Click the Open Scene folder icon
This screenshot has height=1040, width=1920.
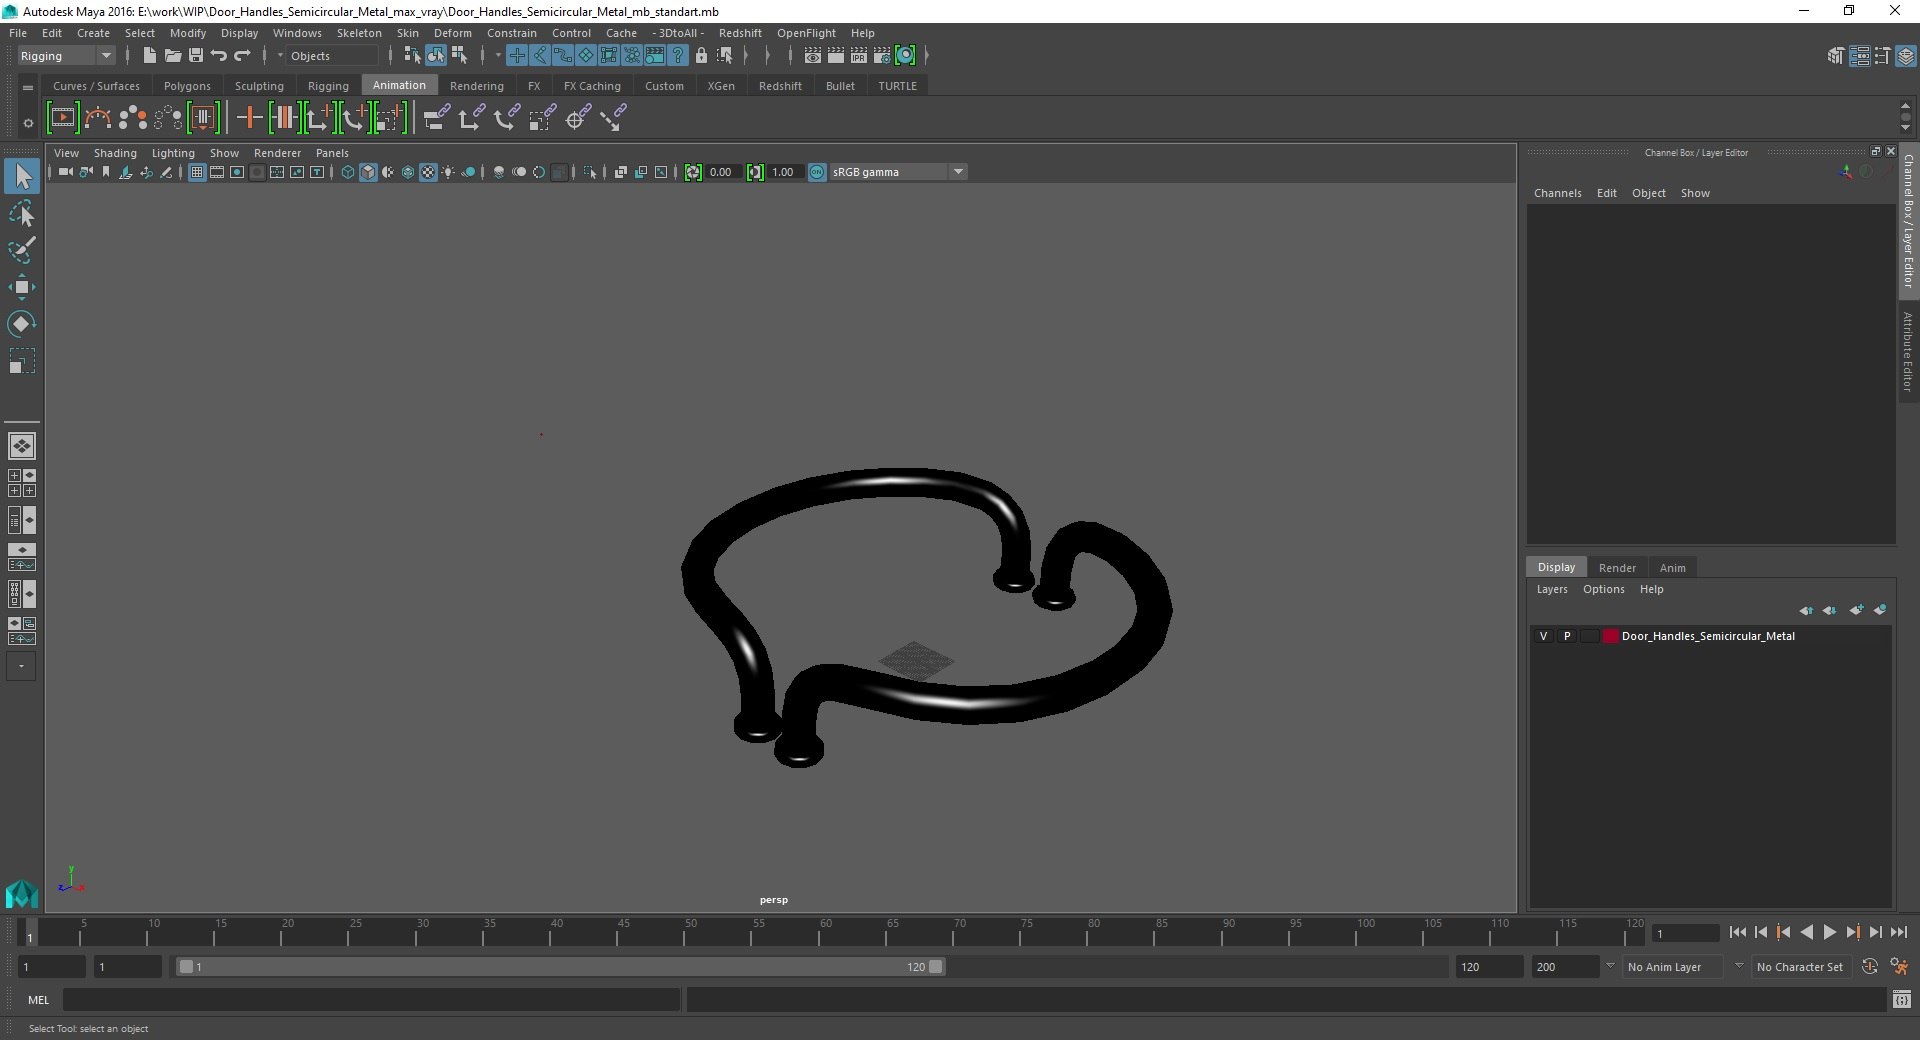172,56
